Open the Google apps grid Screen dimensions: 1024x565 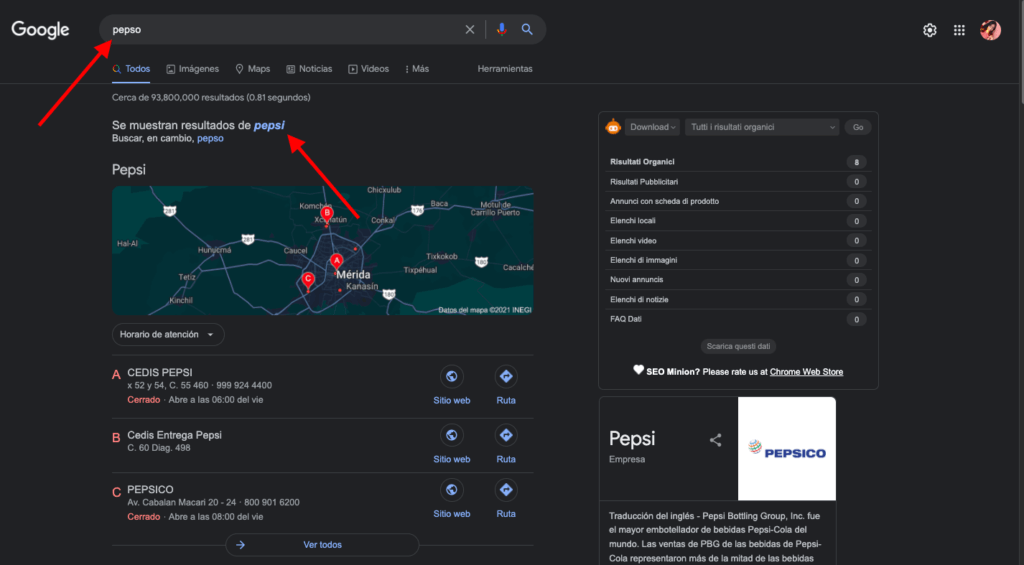tap(959, 30)
